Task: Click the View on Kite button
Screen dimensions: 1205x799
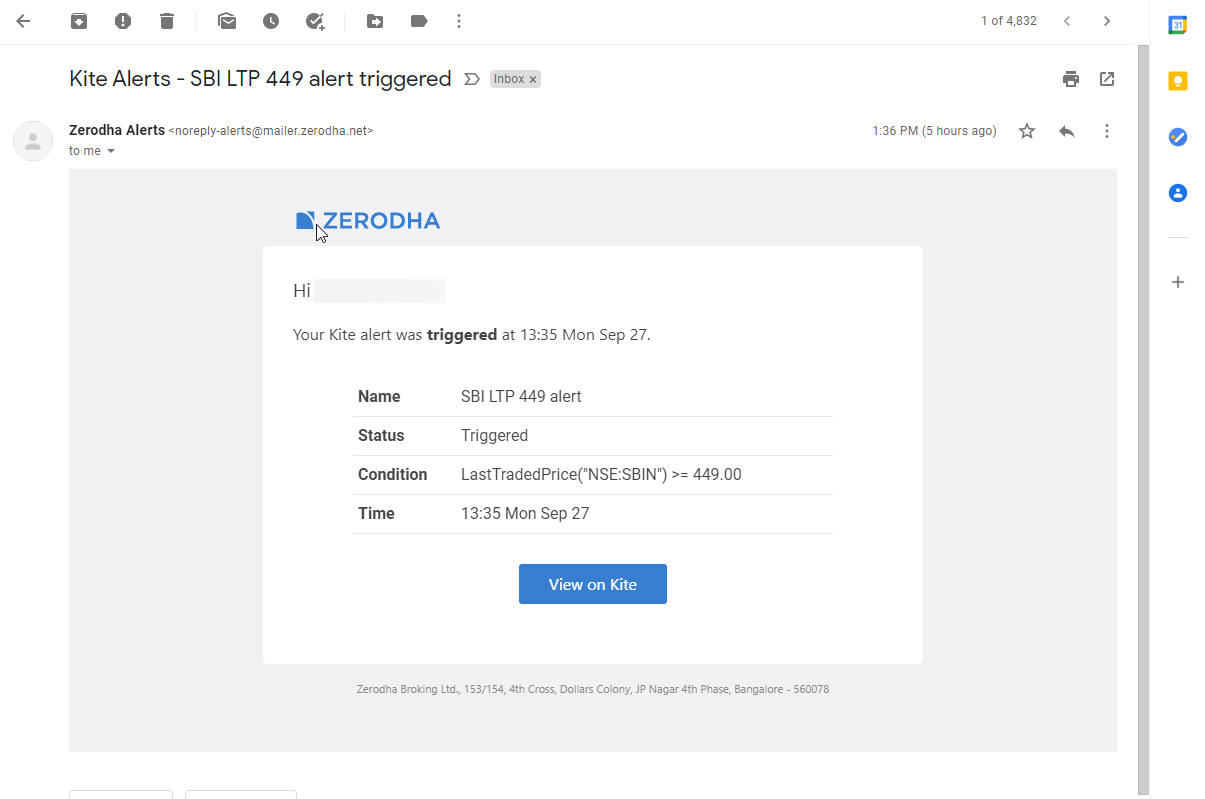Action: [x=592, y=584]
